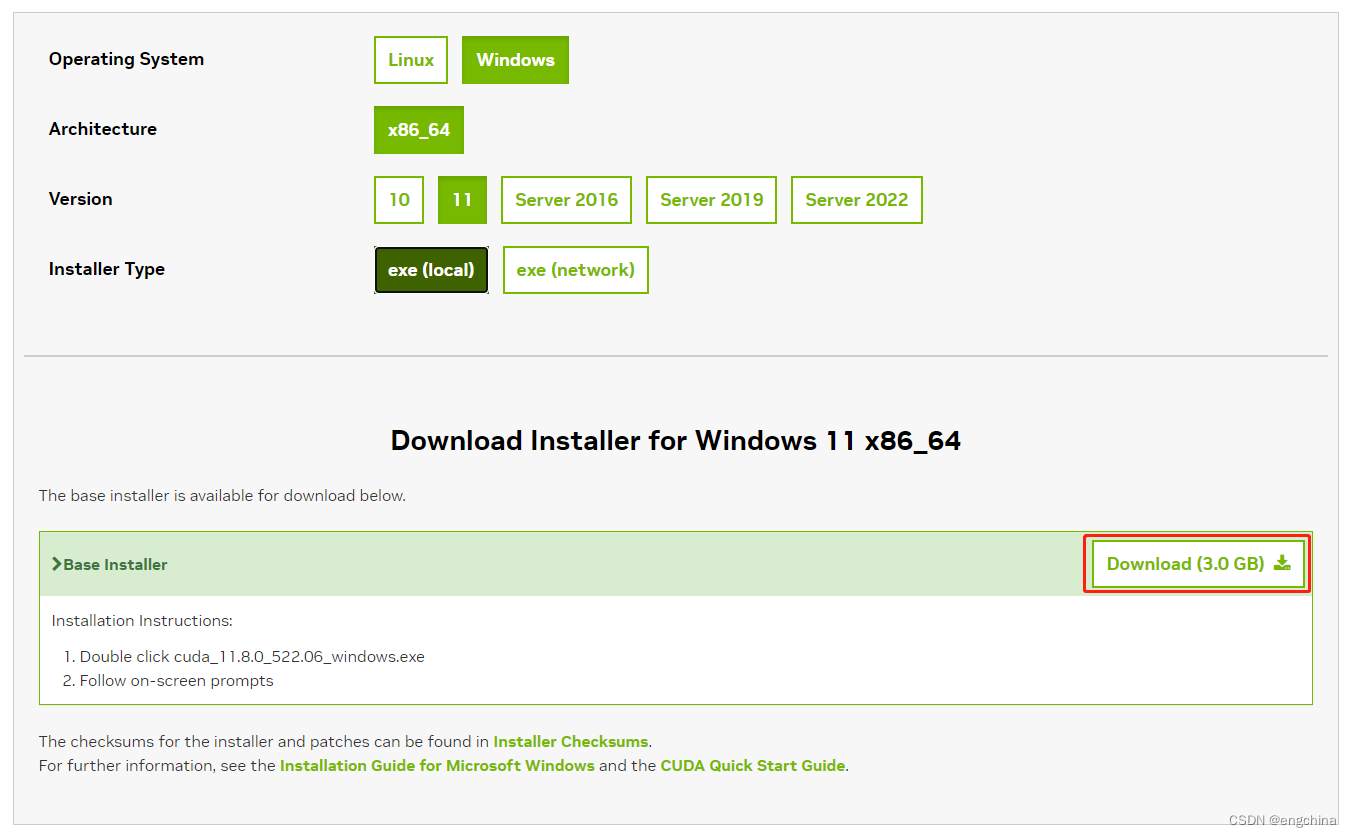Open the CUDA Quick Start Guide link

(x=753, y=766)
